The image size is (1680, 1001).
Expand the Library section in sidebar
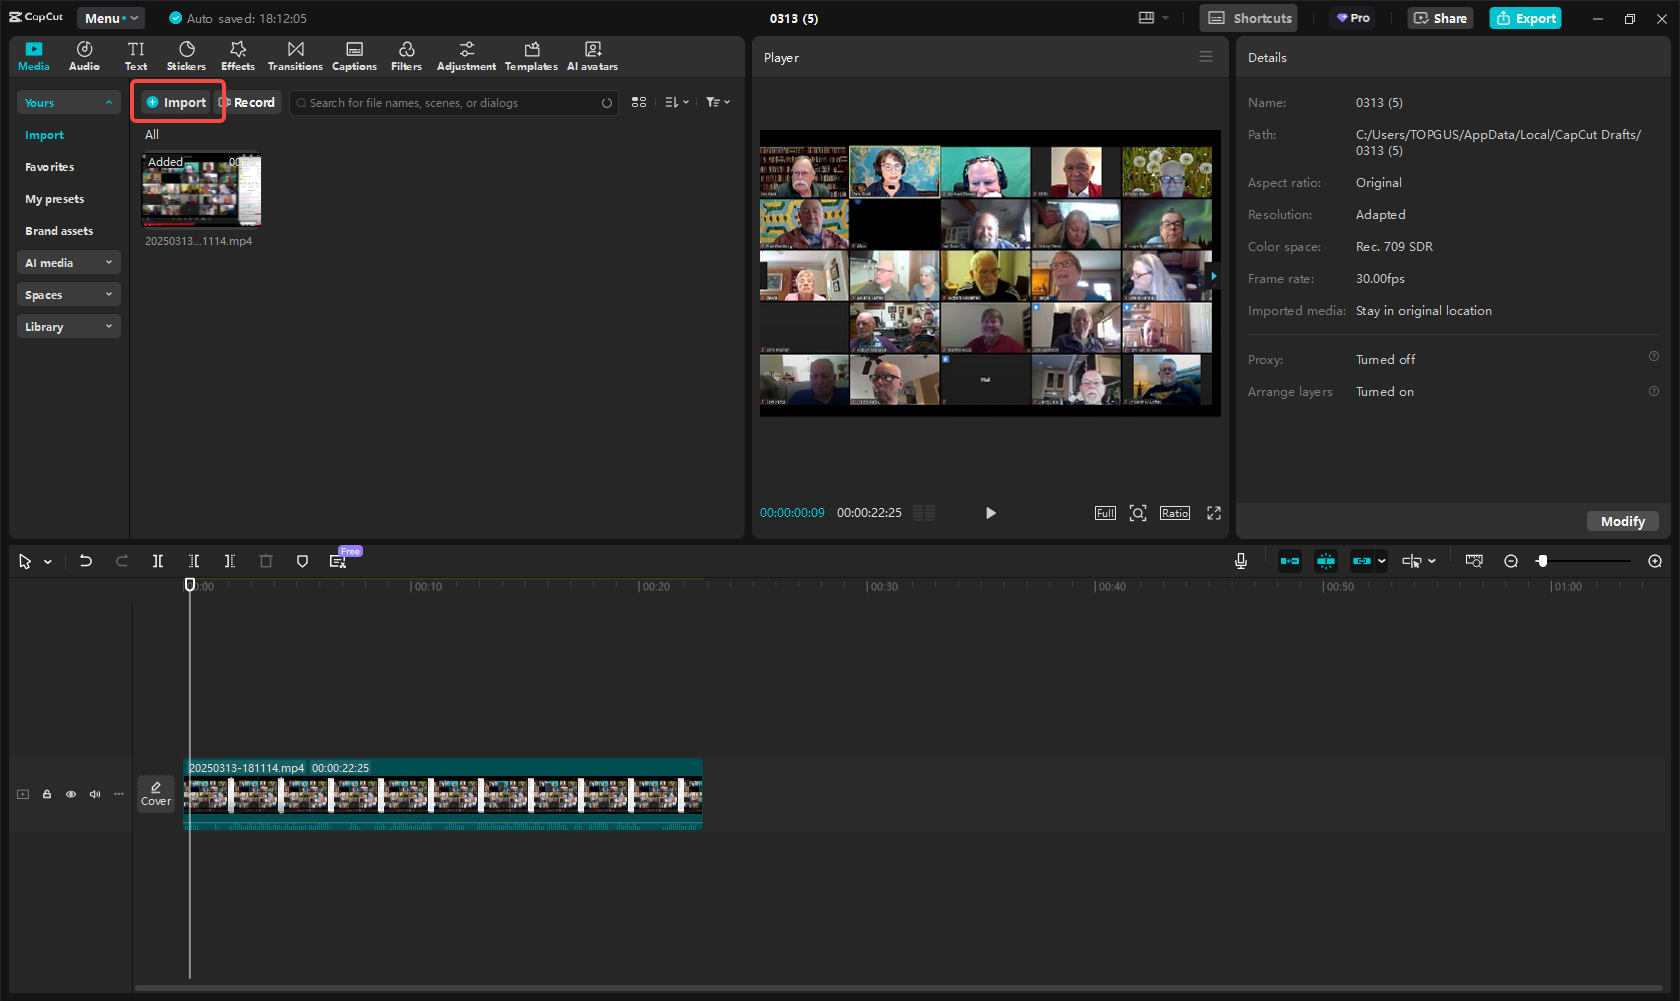[68, 327]
